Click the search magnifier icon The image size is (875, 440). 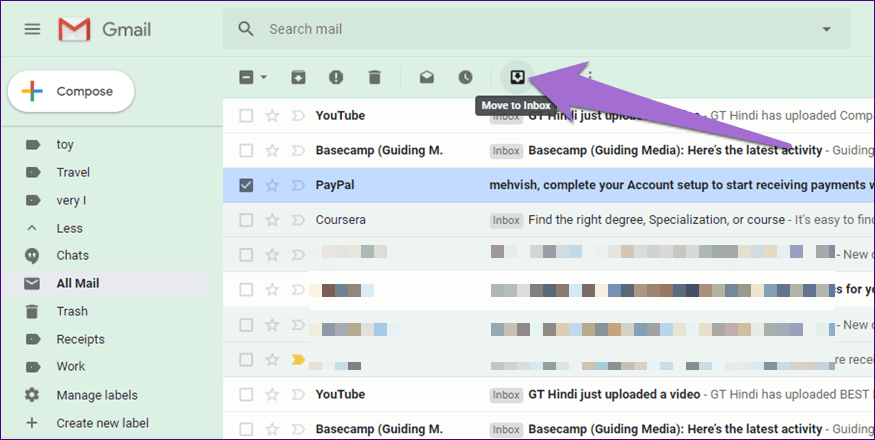246,28
